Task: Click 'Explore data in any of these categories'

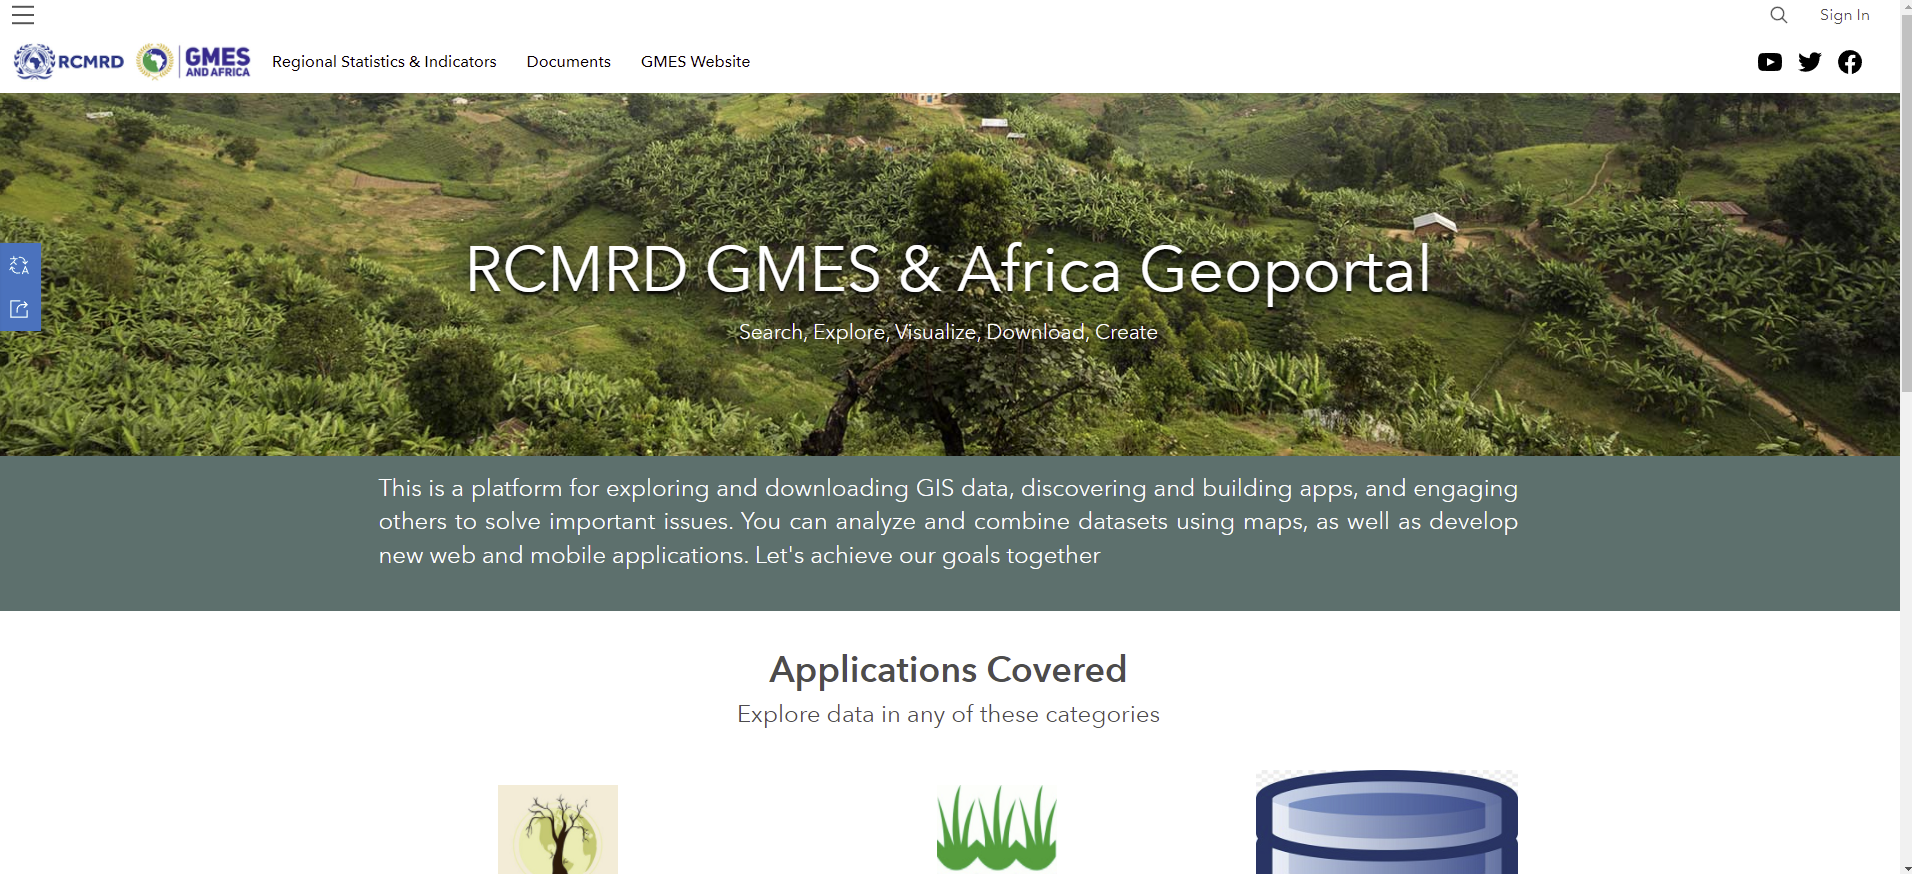Action: tap(948, 714)
